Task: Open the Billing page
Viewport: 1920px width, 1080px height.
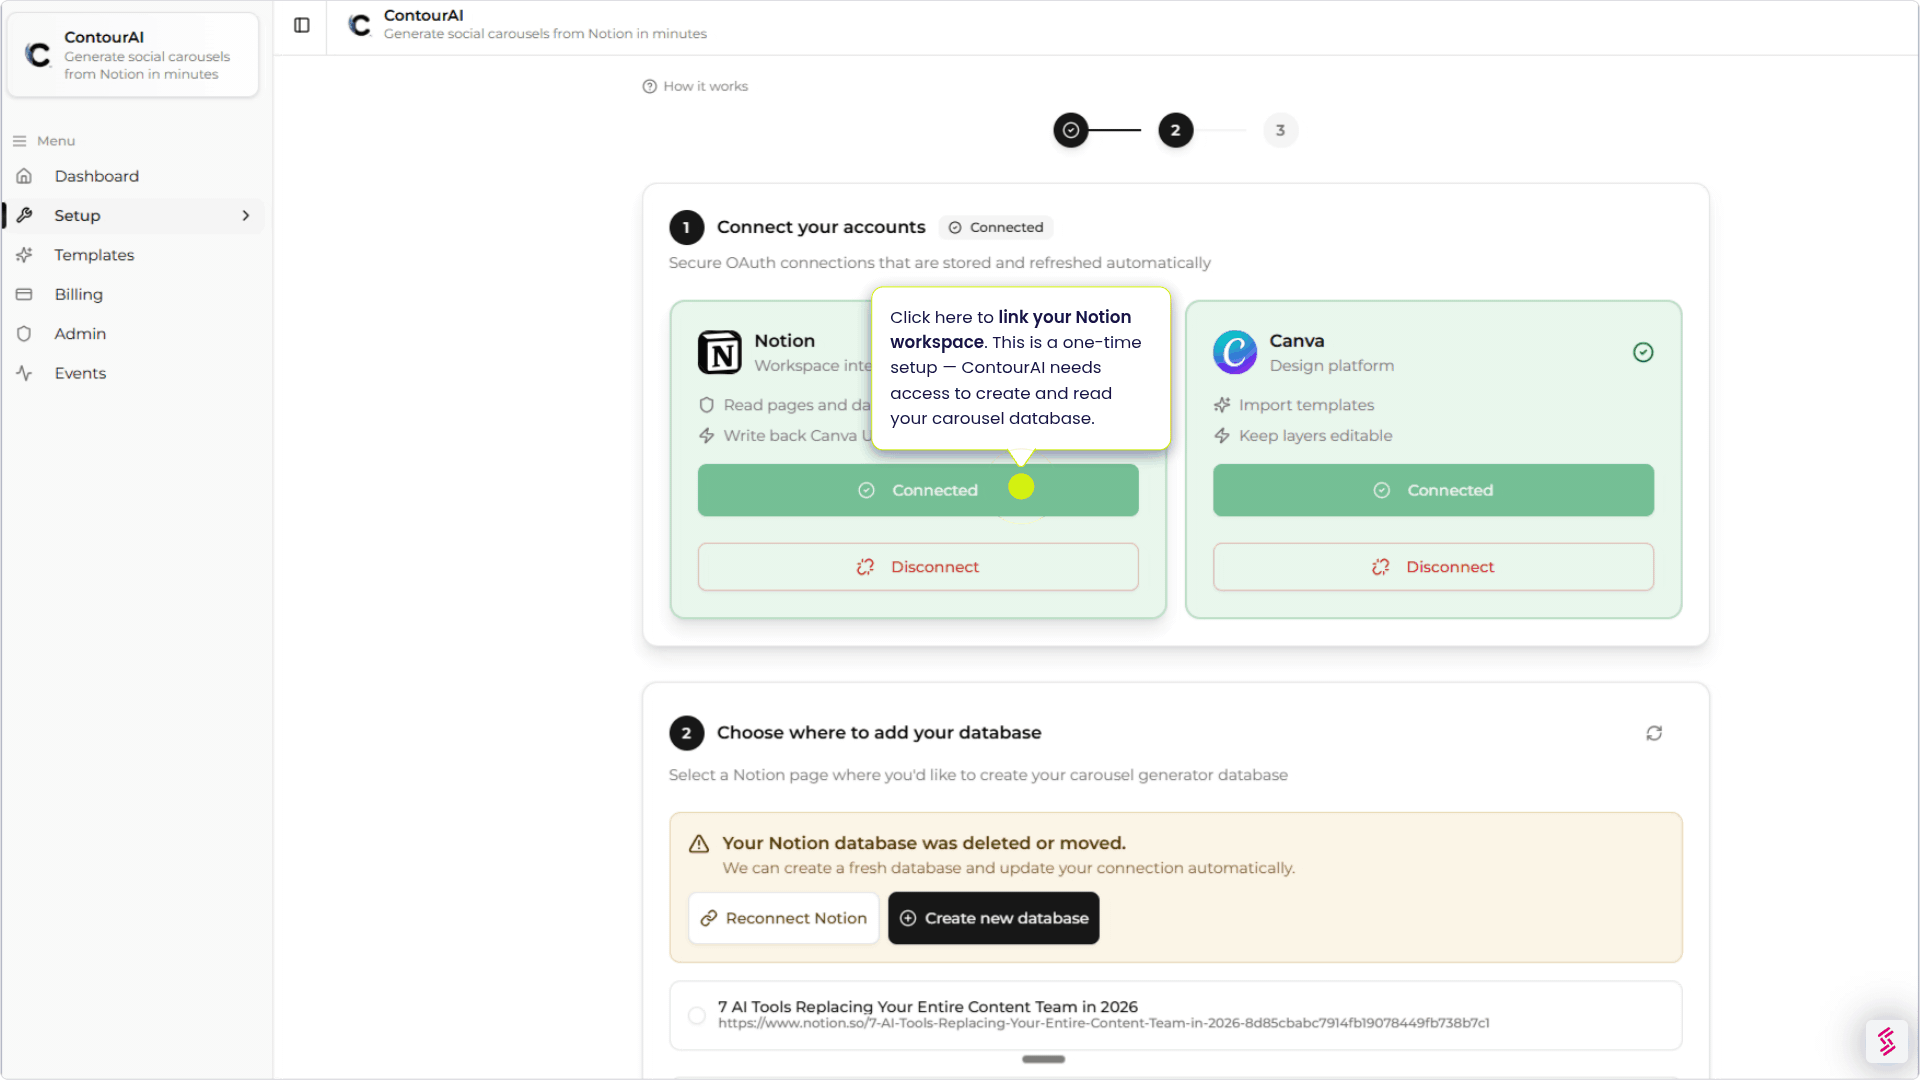Action: 78,294
